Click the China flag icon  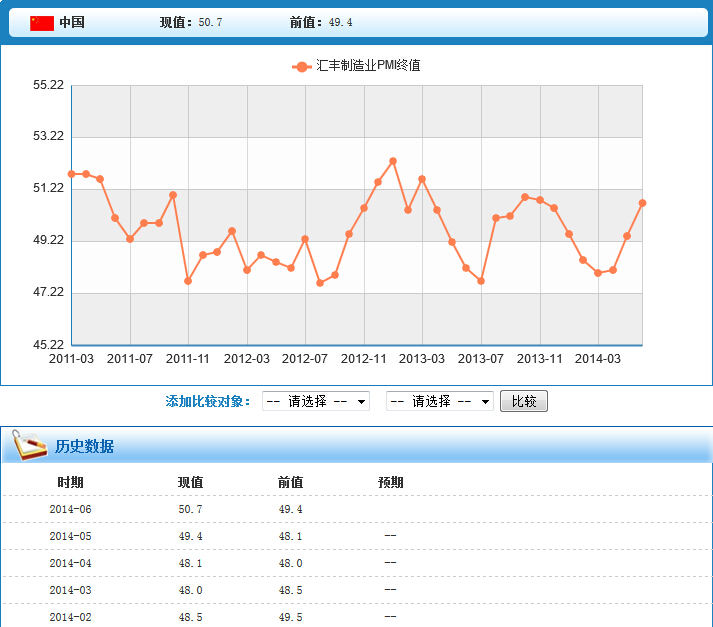click(41, 22)
